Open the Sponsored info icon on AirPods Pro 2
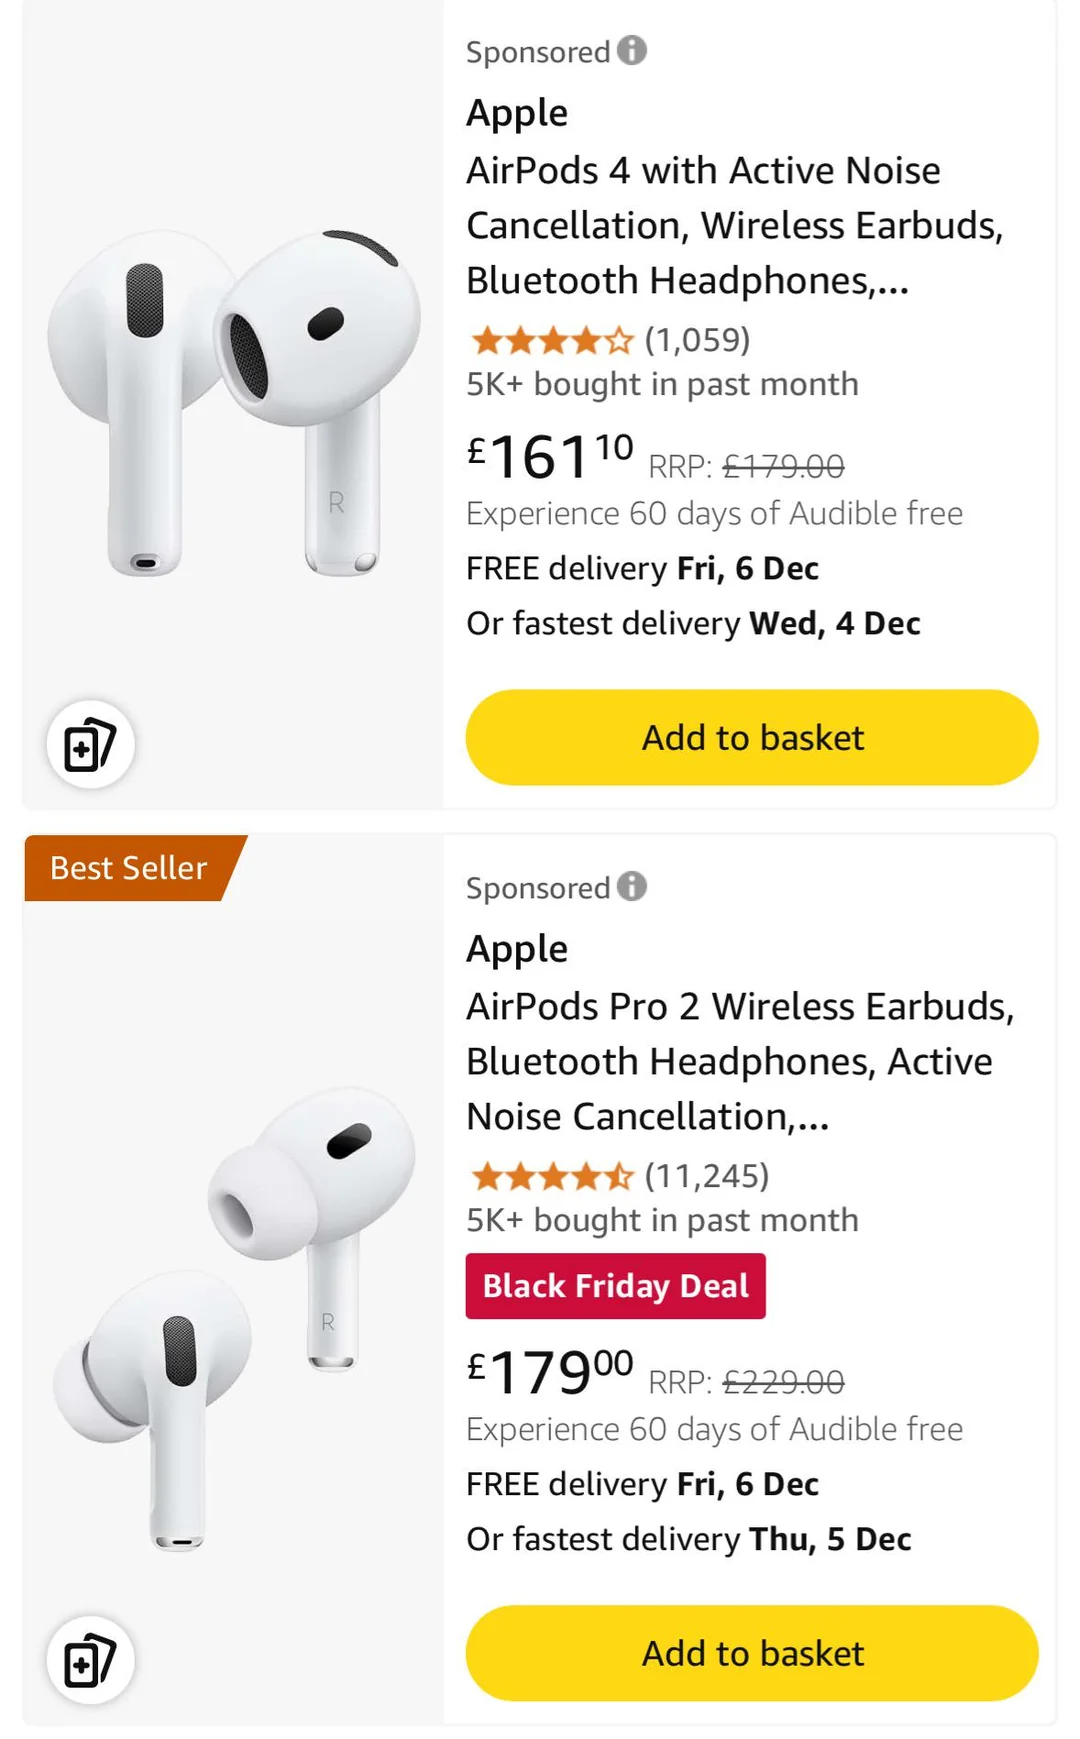 point(632,885)
